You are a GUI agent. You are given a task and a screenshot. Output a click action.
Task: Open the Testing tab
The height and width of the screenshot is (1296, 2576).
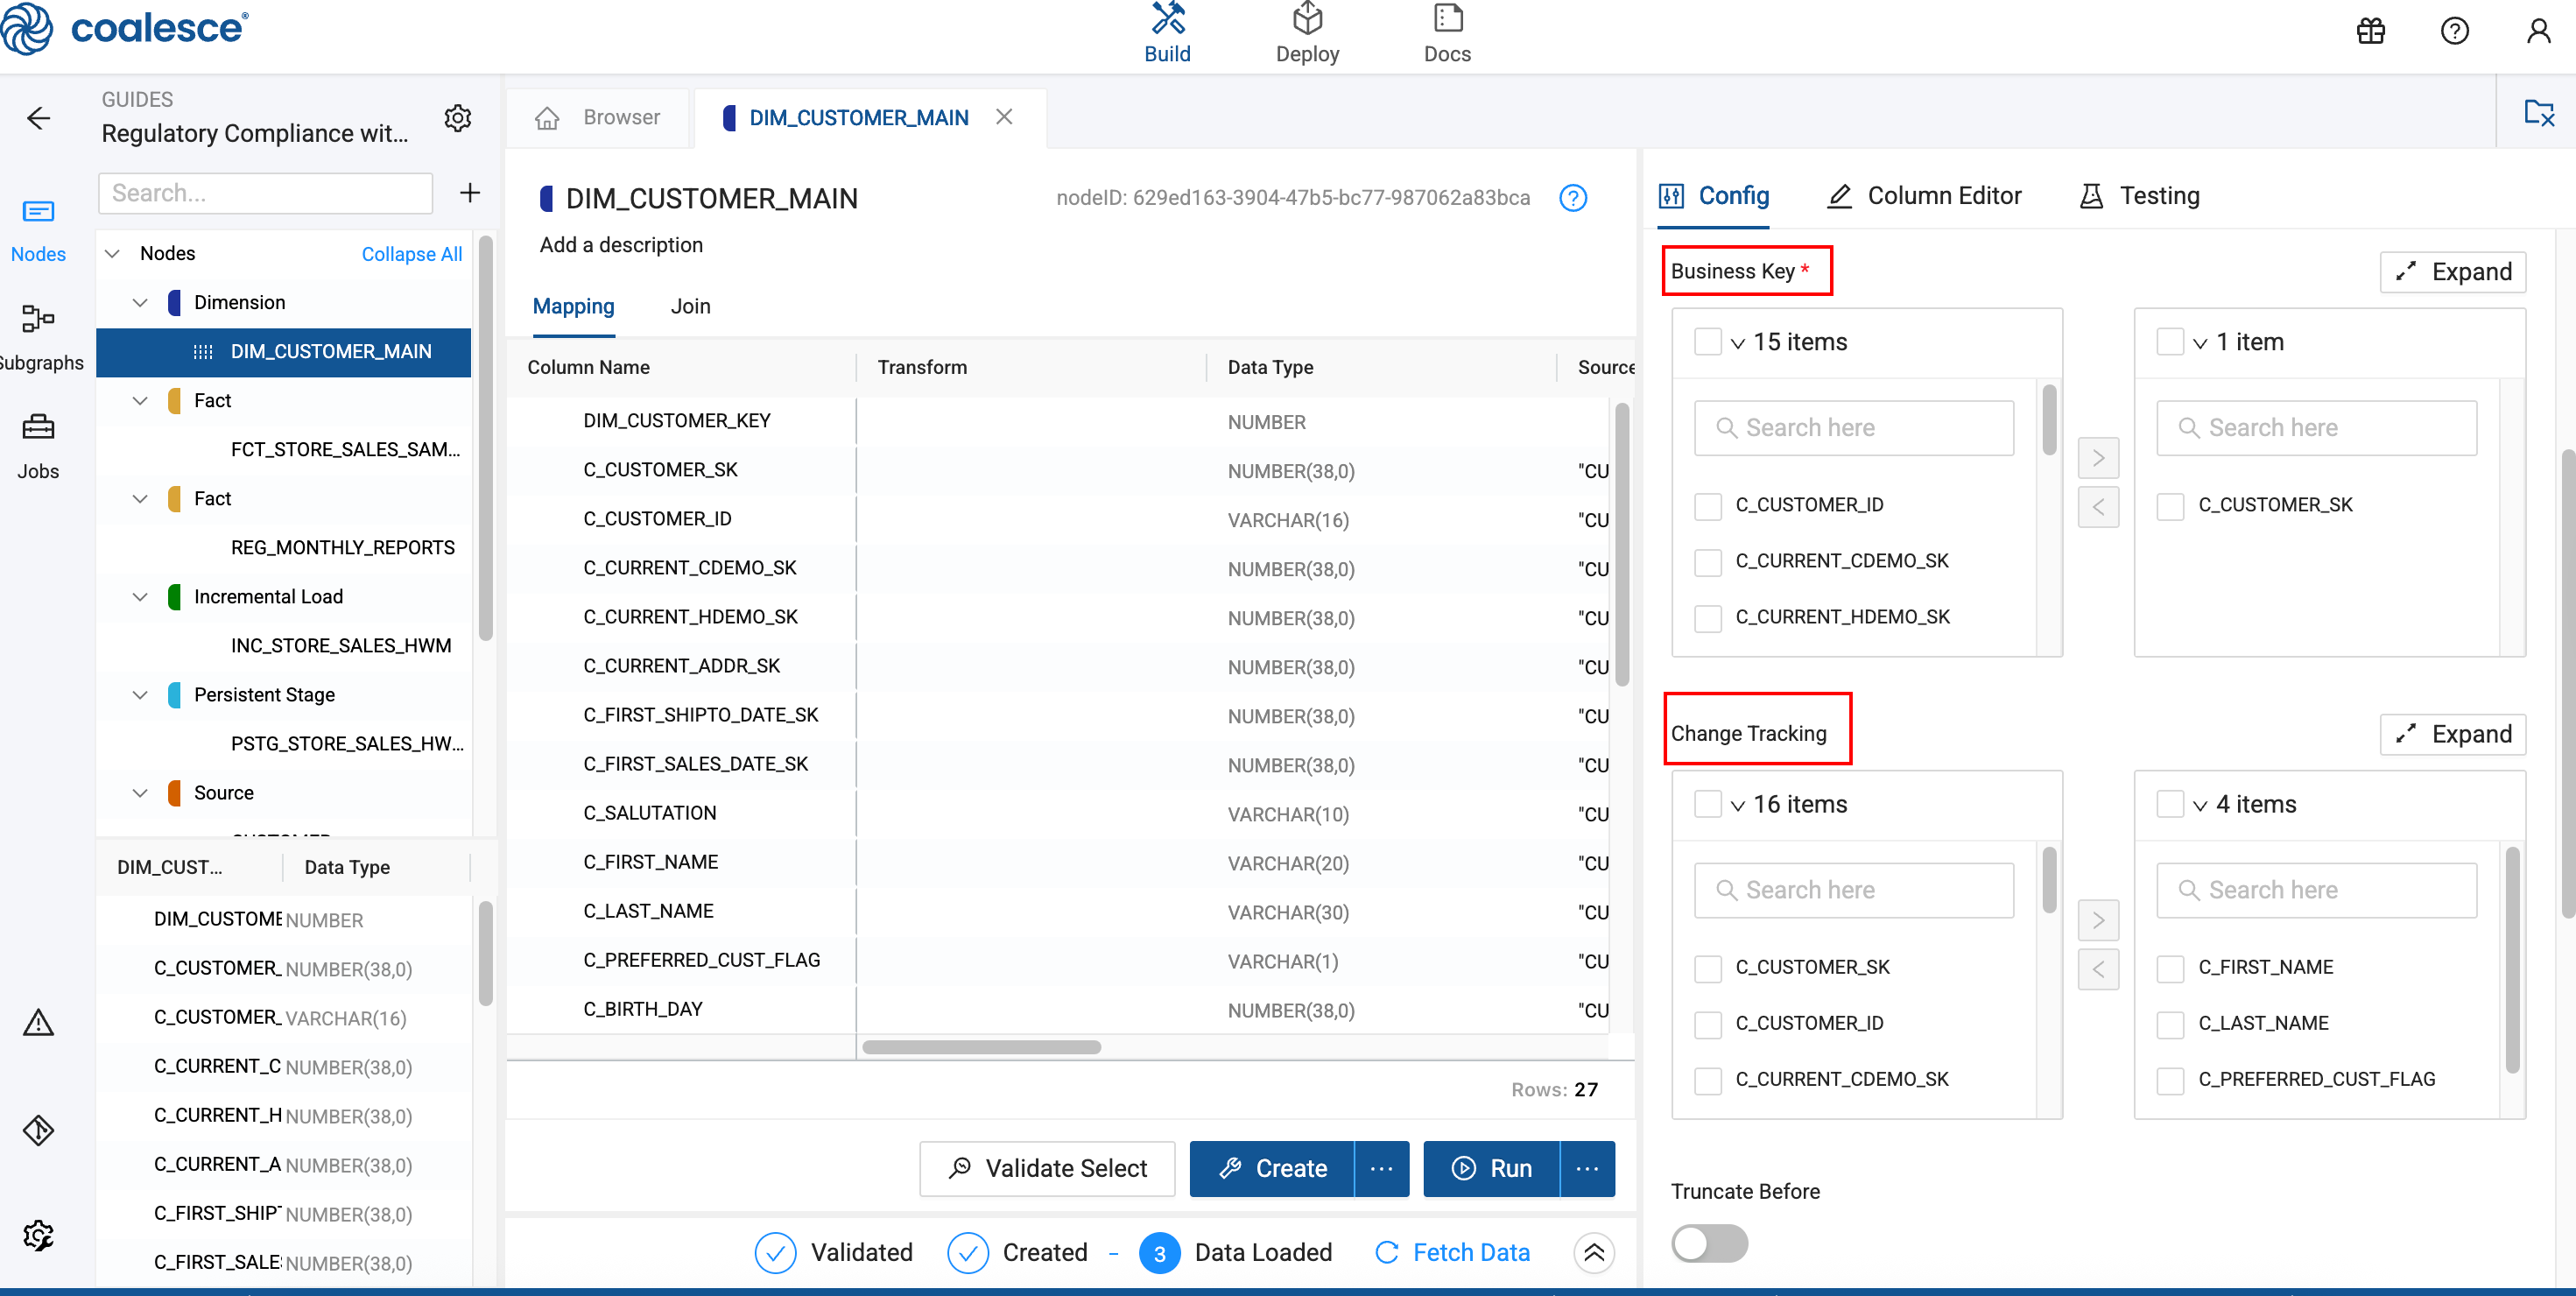pyautogui.click(x=2139, y=195)
